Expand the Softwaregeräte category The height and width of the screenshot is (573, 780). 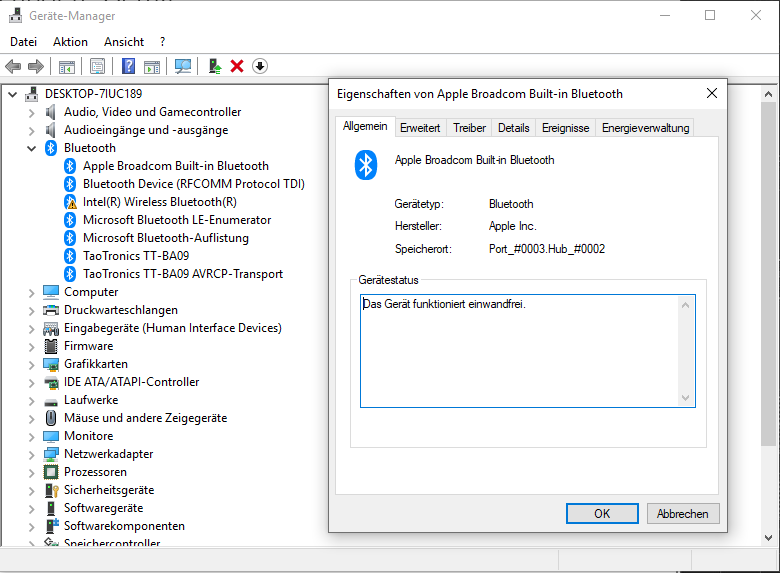pos(31,508)
